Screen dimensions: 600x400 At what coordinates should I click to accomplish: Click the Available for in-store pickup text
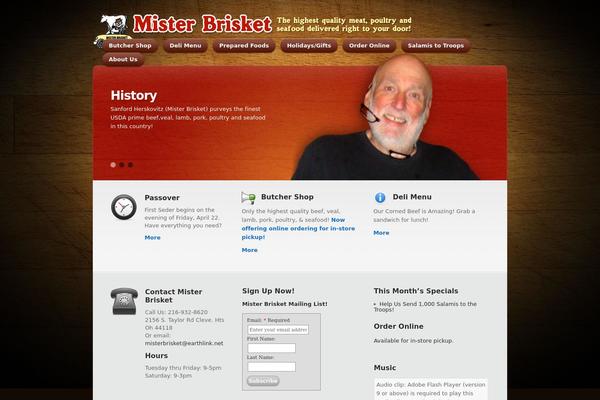tap(412, 341)
